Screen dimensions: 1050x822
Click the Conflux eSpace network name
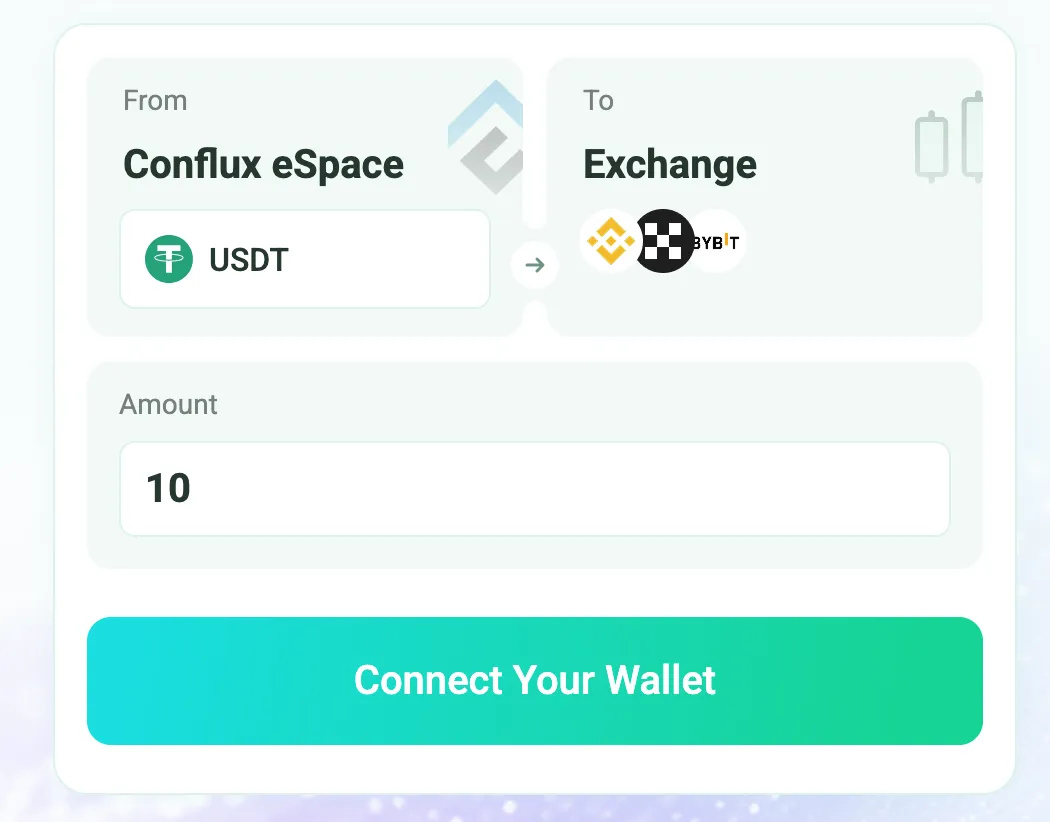(x=264, y=164)
